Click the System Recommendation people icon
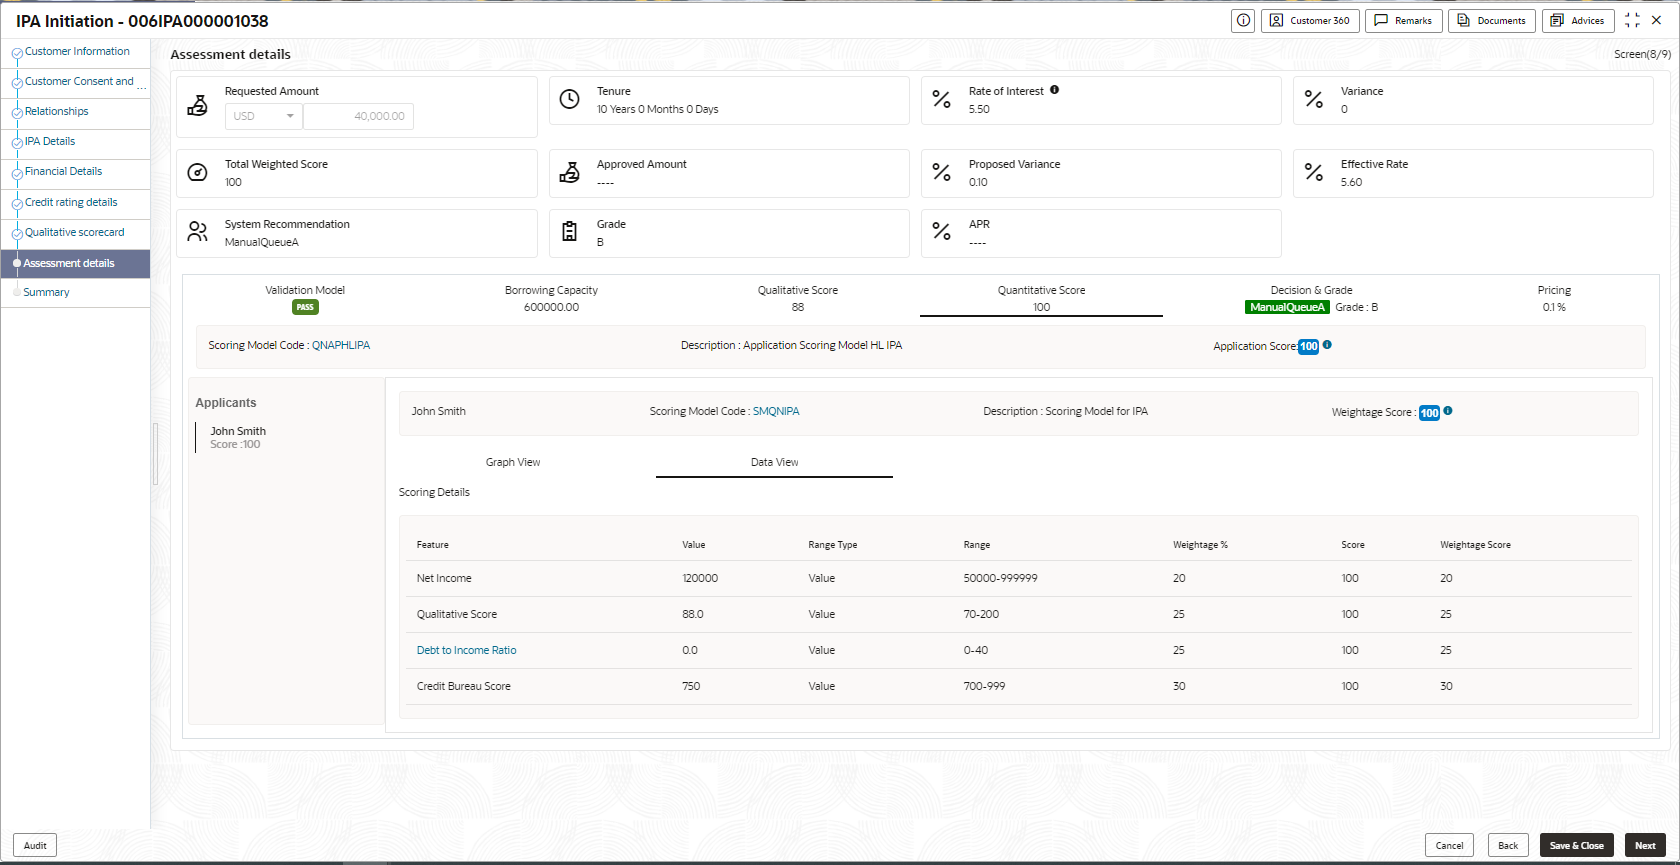1680x865 pixels. point(198,232)
